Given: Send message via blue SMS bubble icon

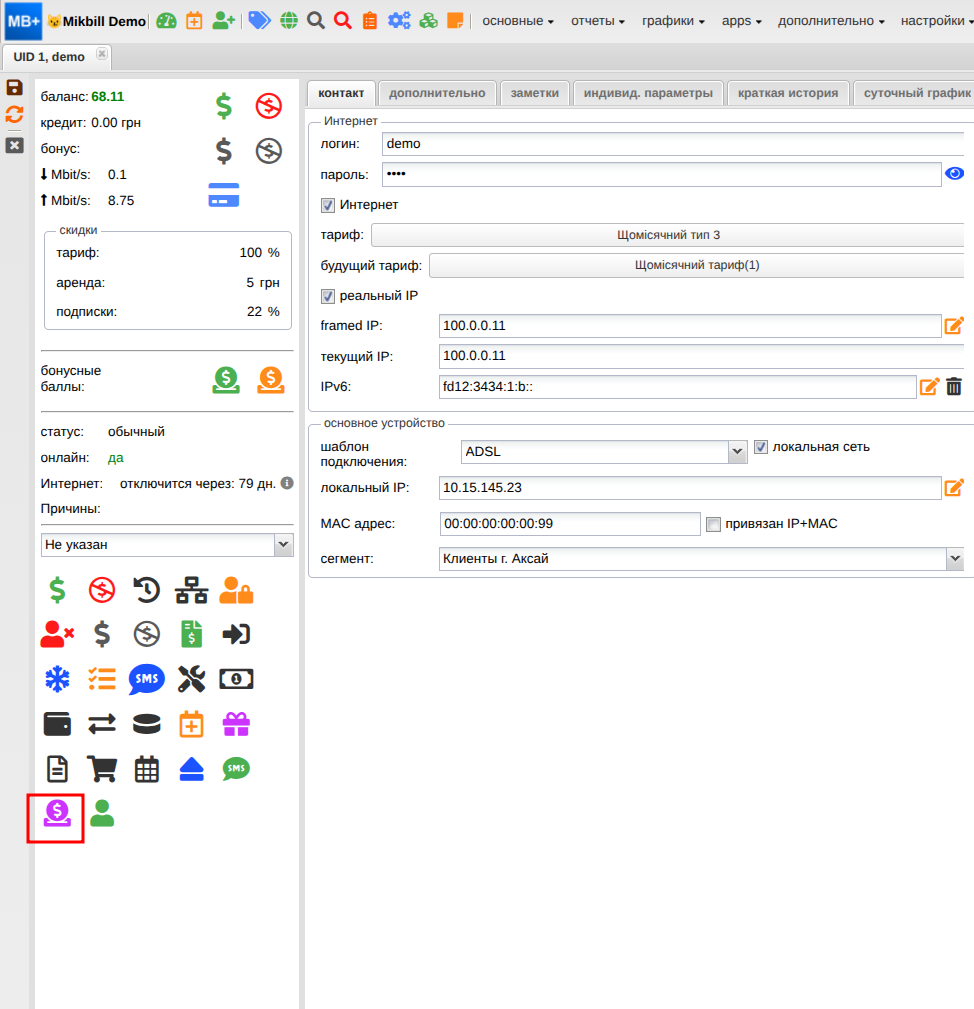Looking at the screenshot, I should click(147, 679).
